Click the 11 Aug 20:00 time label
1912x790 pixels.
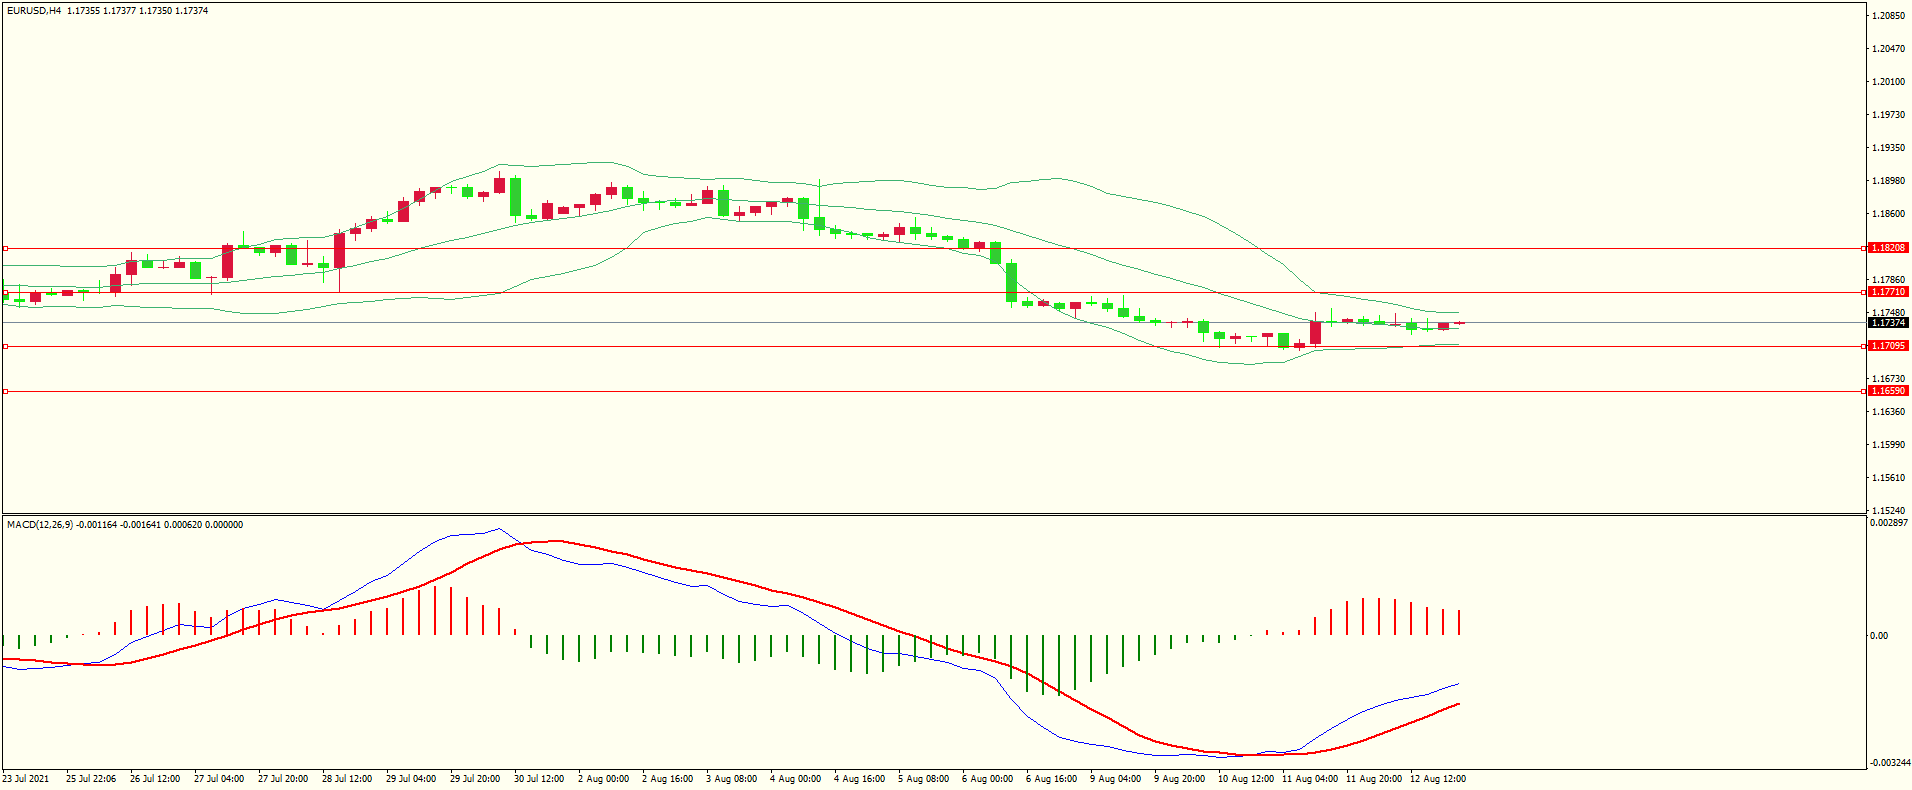click(x=1374, y=779)
